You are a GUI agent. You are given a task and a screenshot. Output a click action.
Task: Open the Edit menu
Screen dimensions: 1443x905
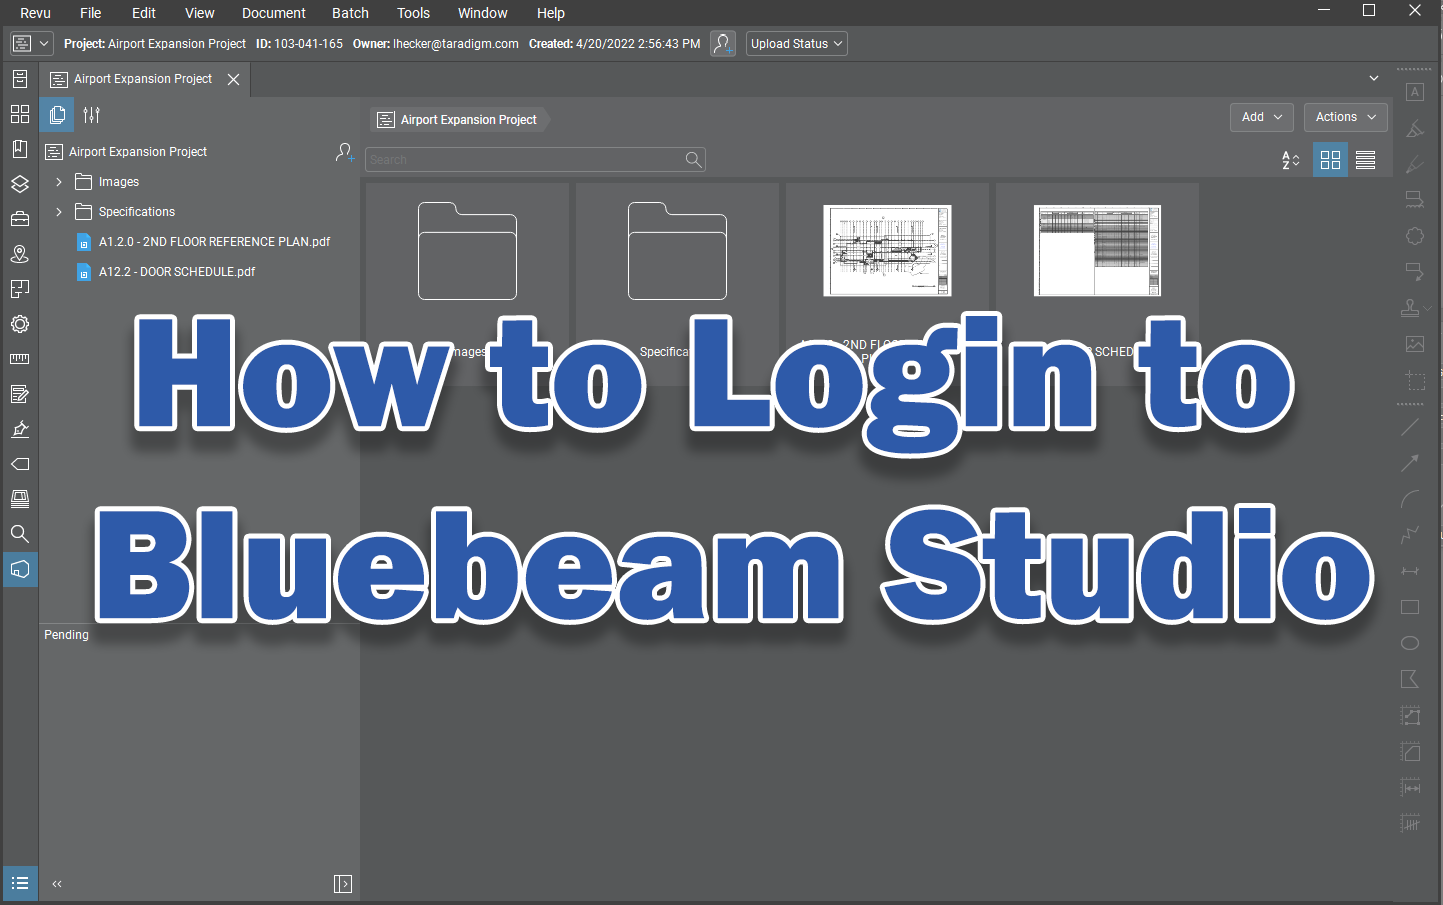(x=144, y=13)
